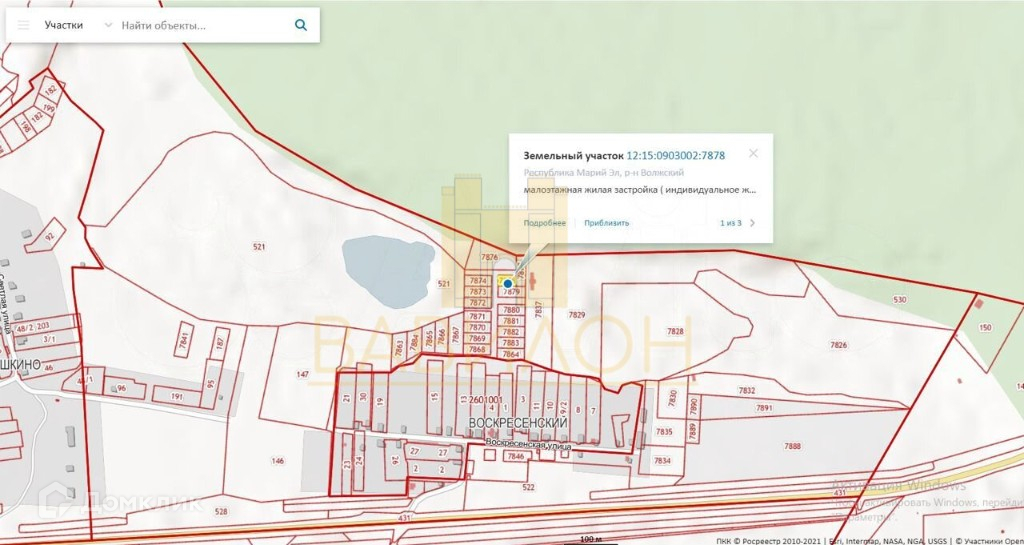1024x545 pixels.
Task: Pick the parcel labeled 7826
Action: tap(837, 345)
